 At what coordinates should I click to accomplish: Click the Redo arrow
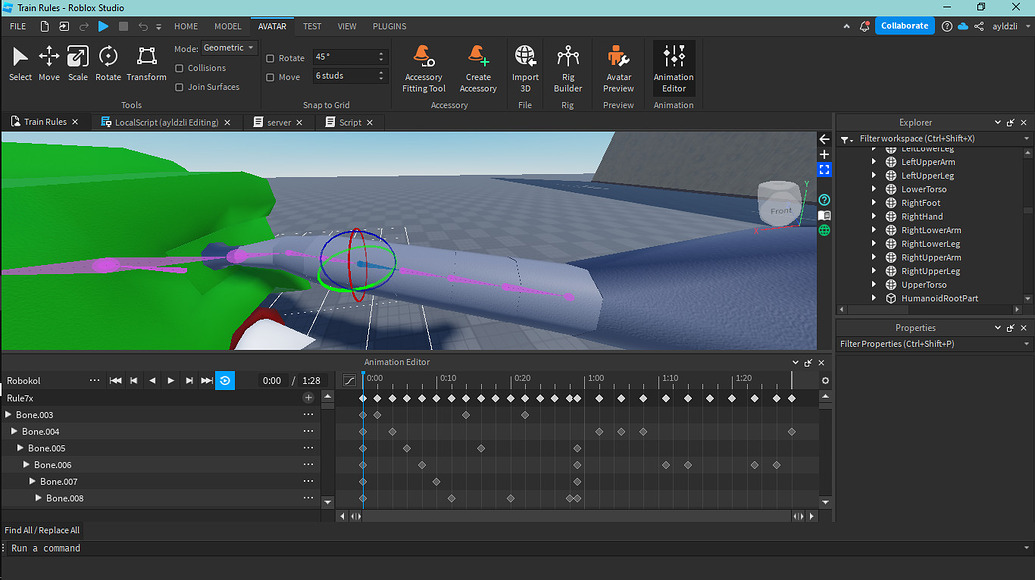84,26
